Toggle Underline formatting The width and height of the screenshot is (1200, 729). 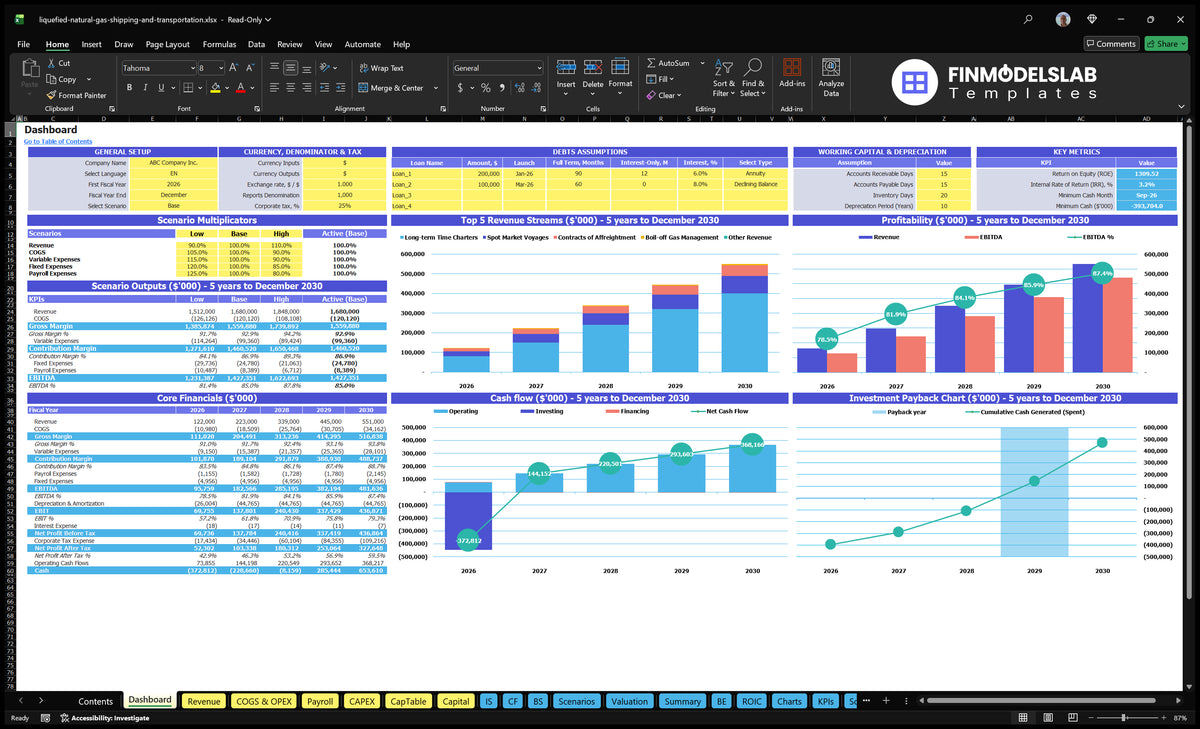click(163, 88)
